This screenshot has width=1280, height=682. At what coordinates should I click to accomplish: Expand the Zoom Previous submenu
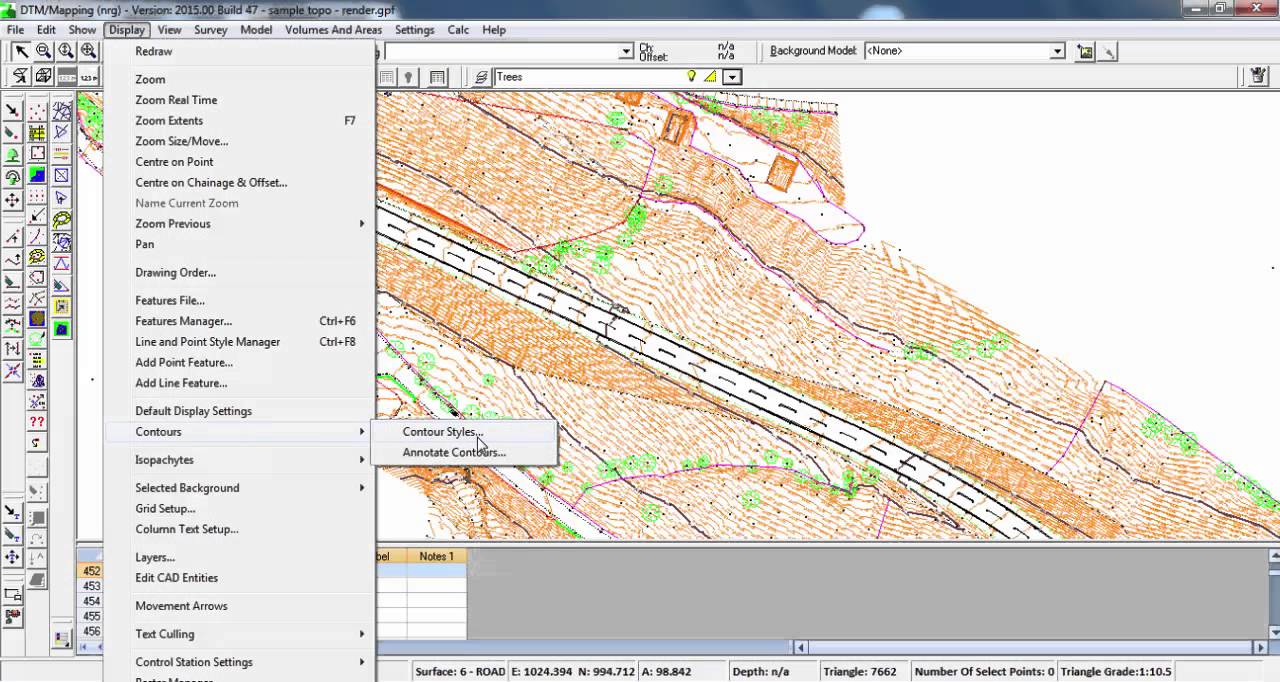239,224
